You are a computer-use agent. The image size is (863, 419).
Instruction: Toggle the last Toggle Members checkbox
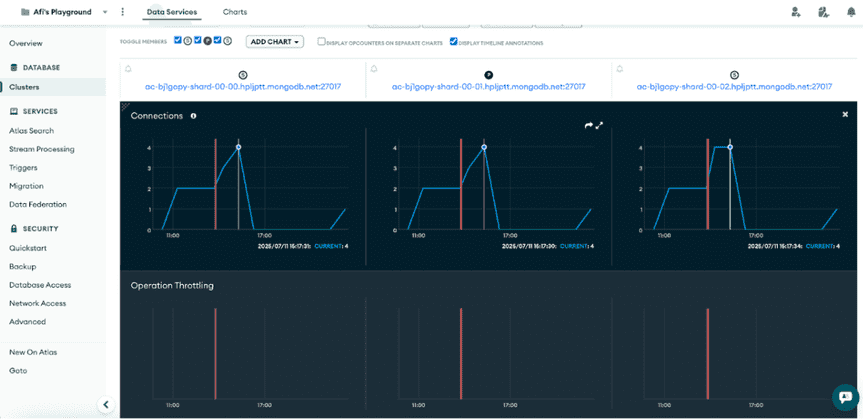coord(217,40)
